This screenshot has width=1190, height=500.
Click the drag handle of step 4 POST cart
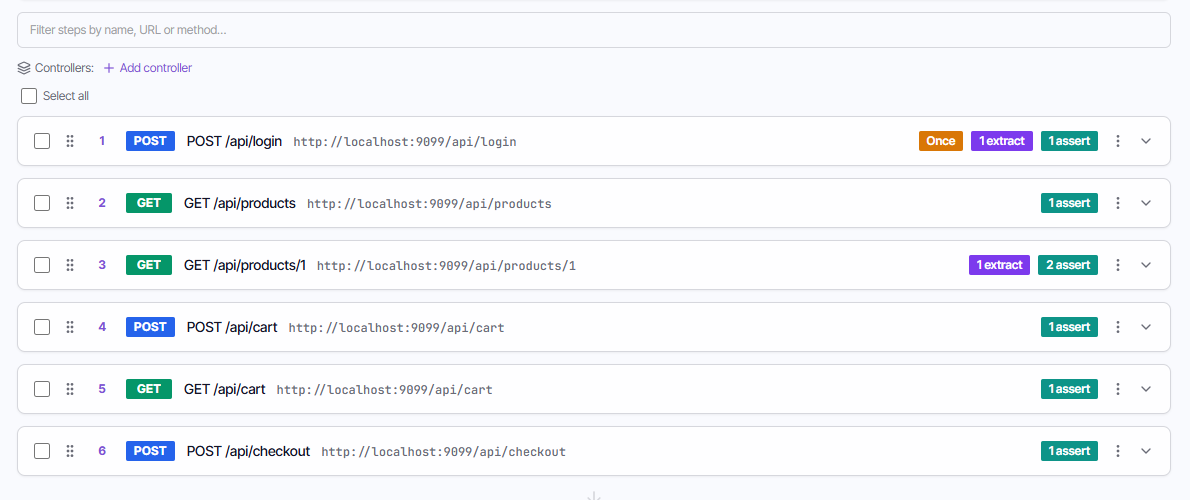click(x=70, y=327)
